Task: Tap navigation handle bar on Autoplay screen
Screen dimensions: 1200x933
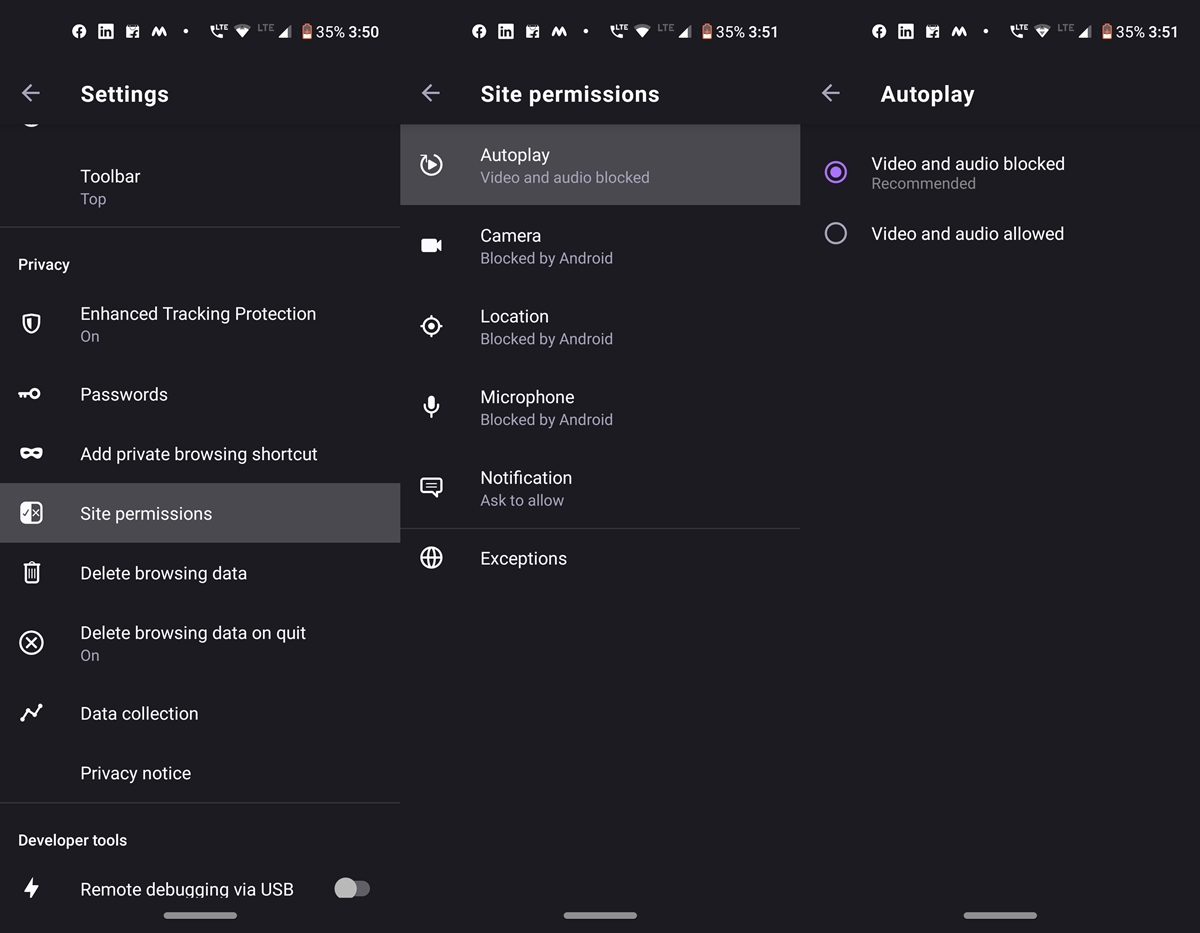Action: (x=1000, y=915)
